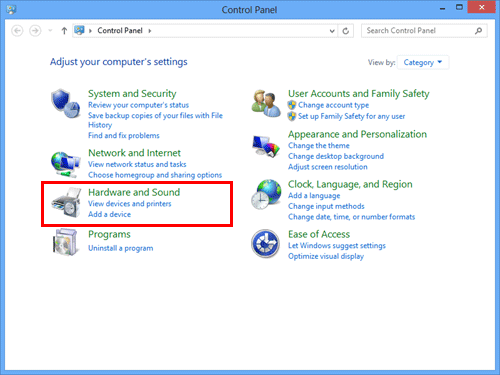
Task: Open the Hardware and Sound printer icon
Action: point(66,202)
